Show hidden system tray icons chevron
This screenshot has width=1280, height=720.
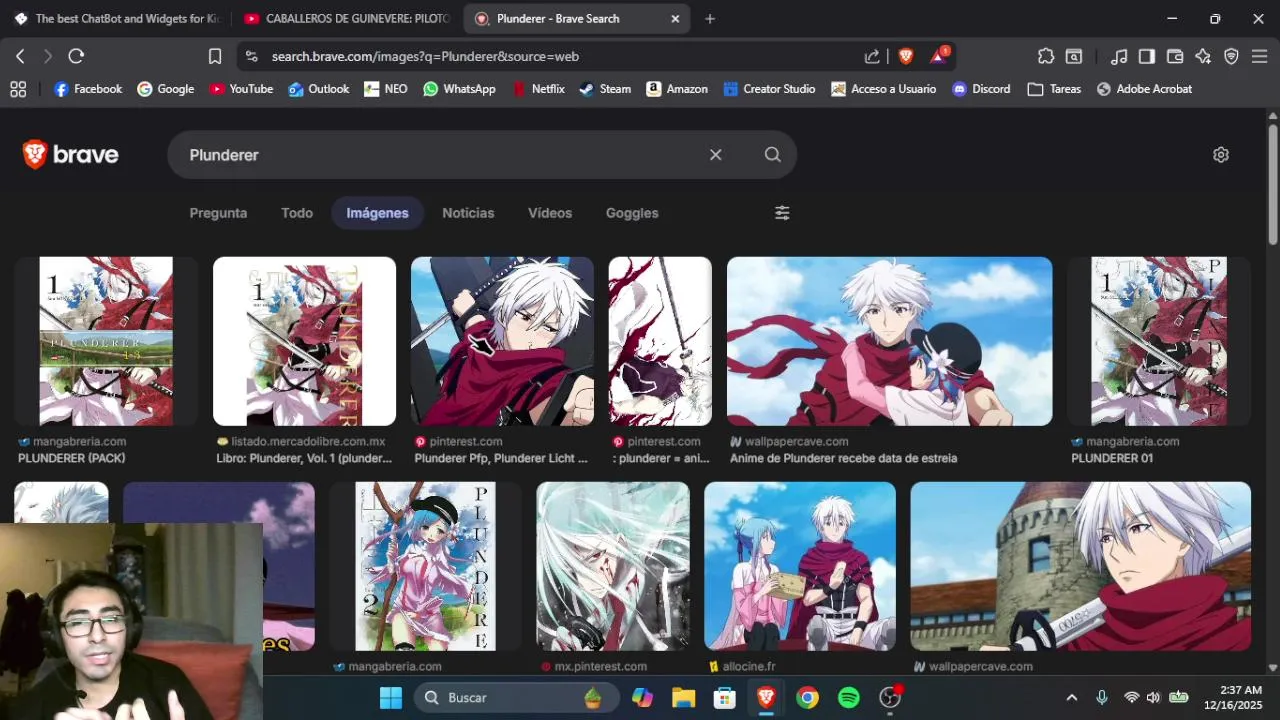coord(1072,698)
